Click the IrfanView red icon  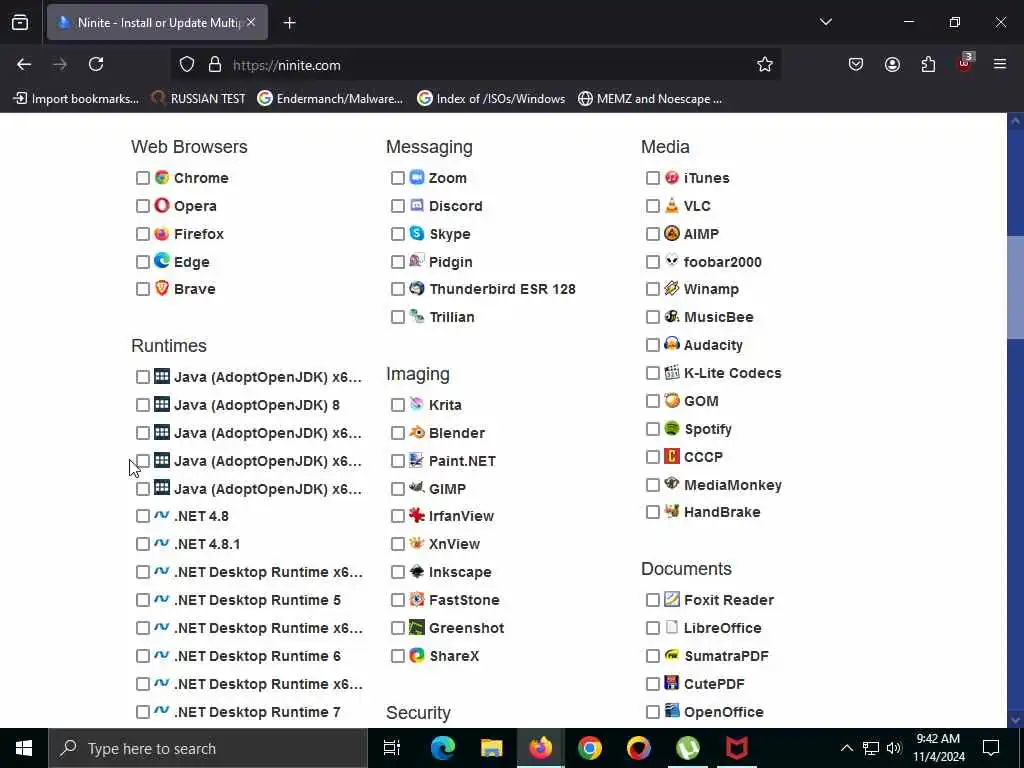tap(417, 515)
